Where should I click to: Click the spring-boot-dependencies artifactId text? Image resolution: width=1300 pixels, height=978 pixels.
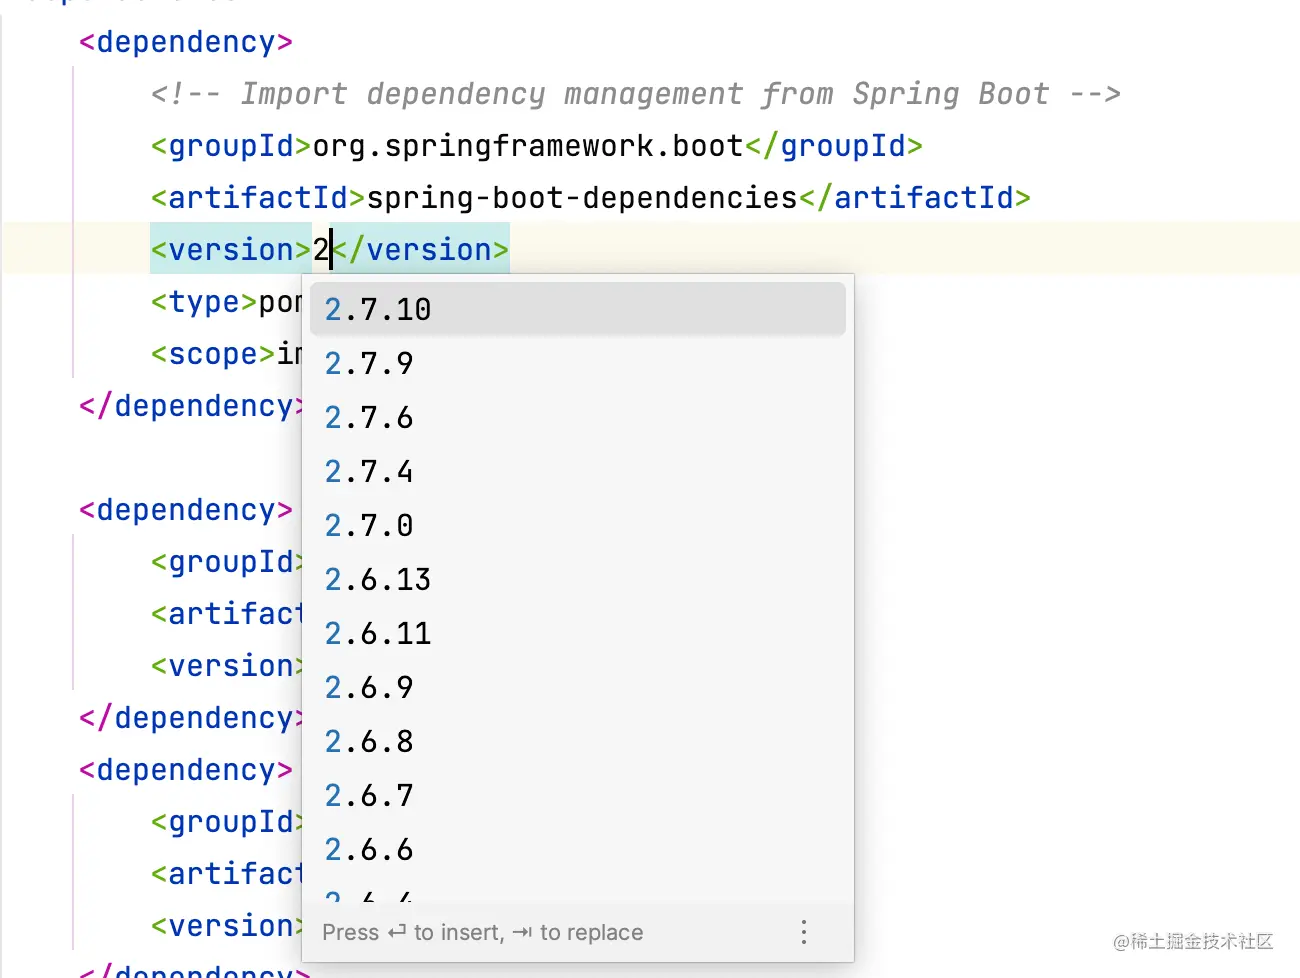point(582,198)
